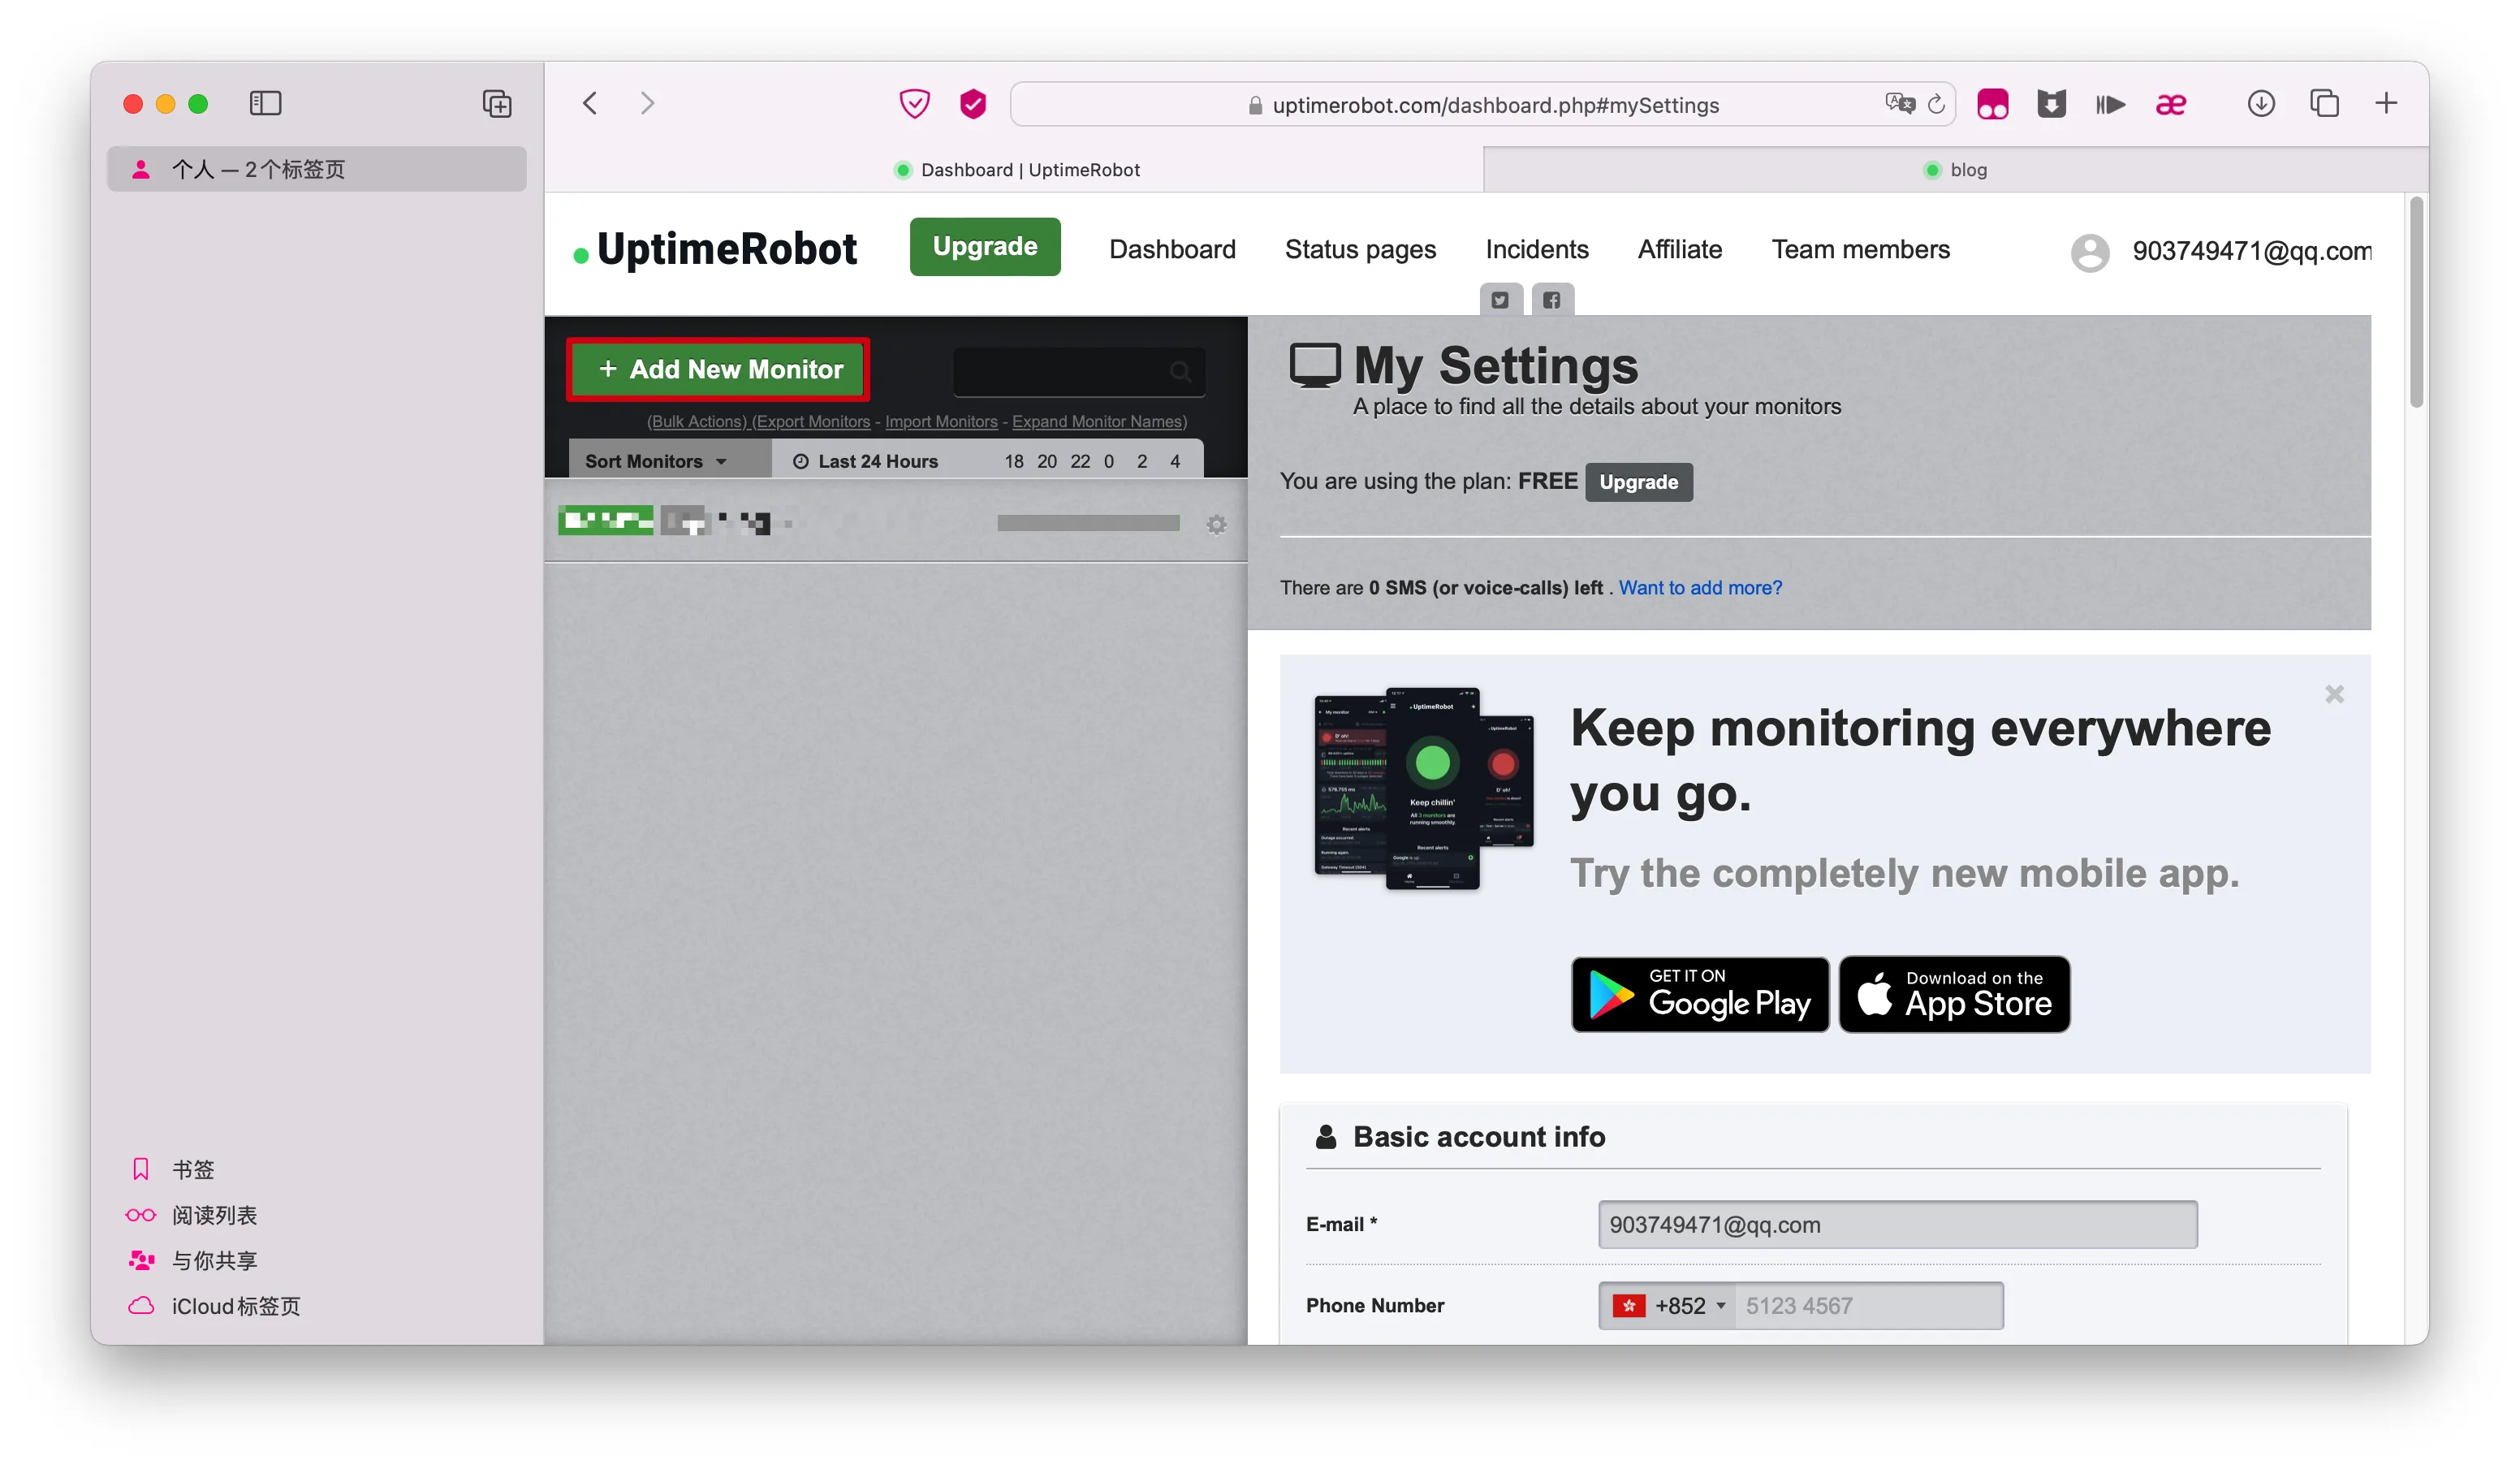Click the Phone Number input field
This screenshot has height=1465, width=2520.
click(1868, 1306)
